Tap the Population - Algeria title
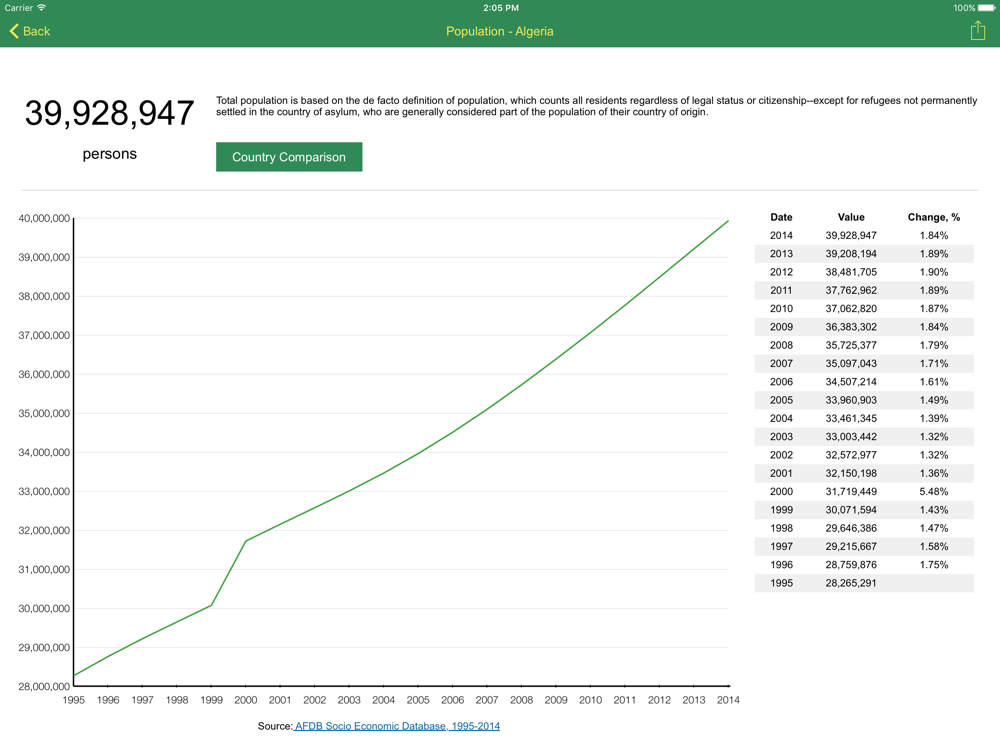Viewport: 1000px width, 750px height. (499, 31)
